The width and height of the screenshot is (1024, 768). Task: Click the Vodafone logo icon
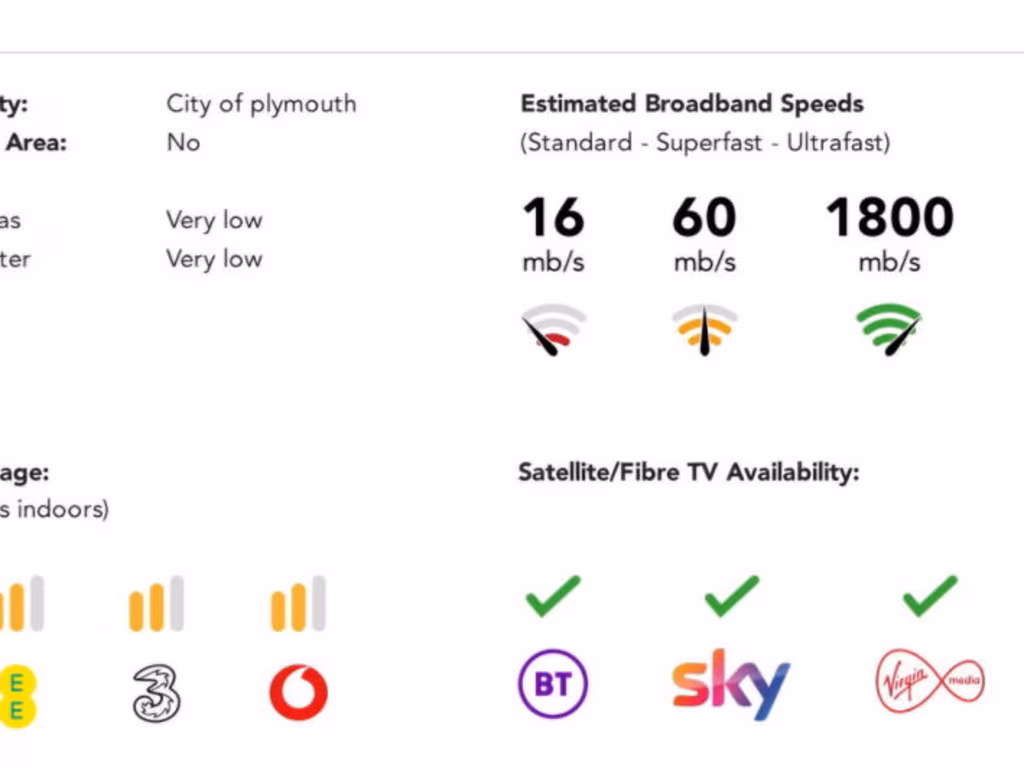298,692
